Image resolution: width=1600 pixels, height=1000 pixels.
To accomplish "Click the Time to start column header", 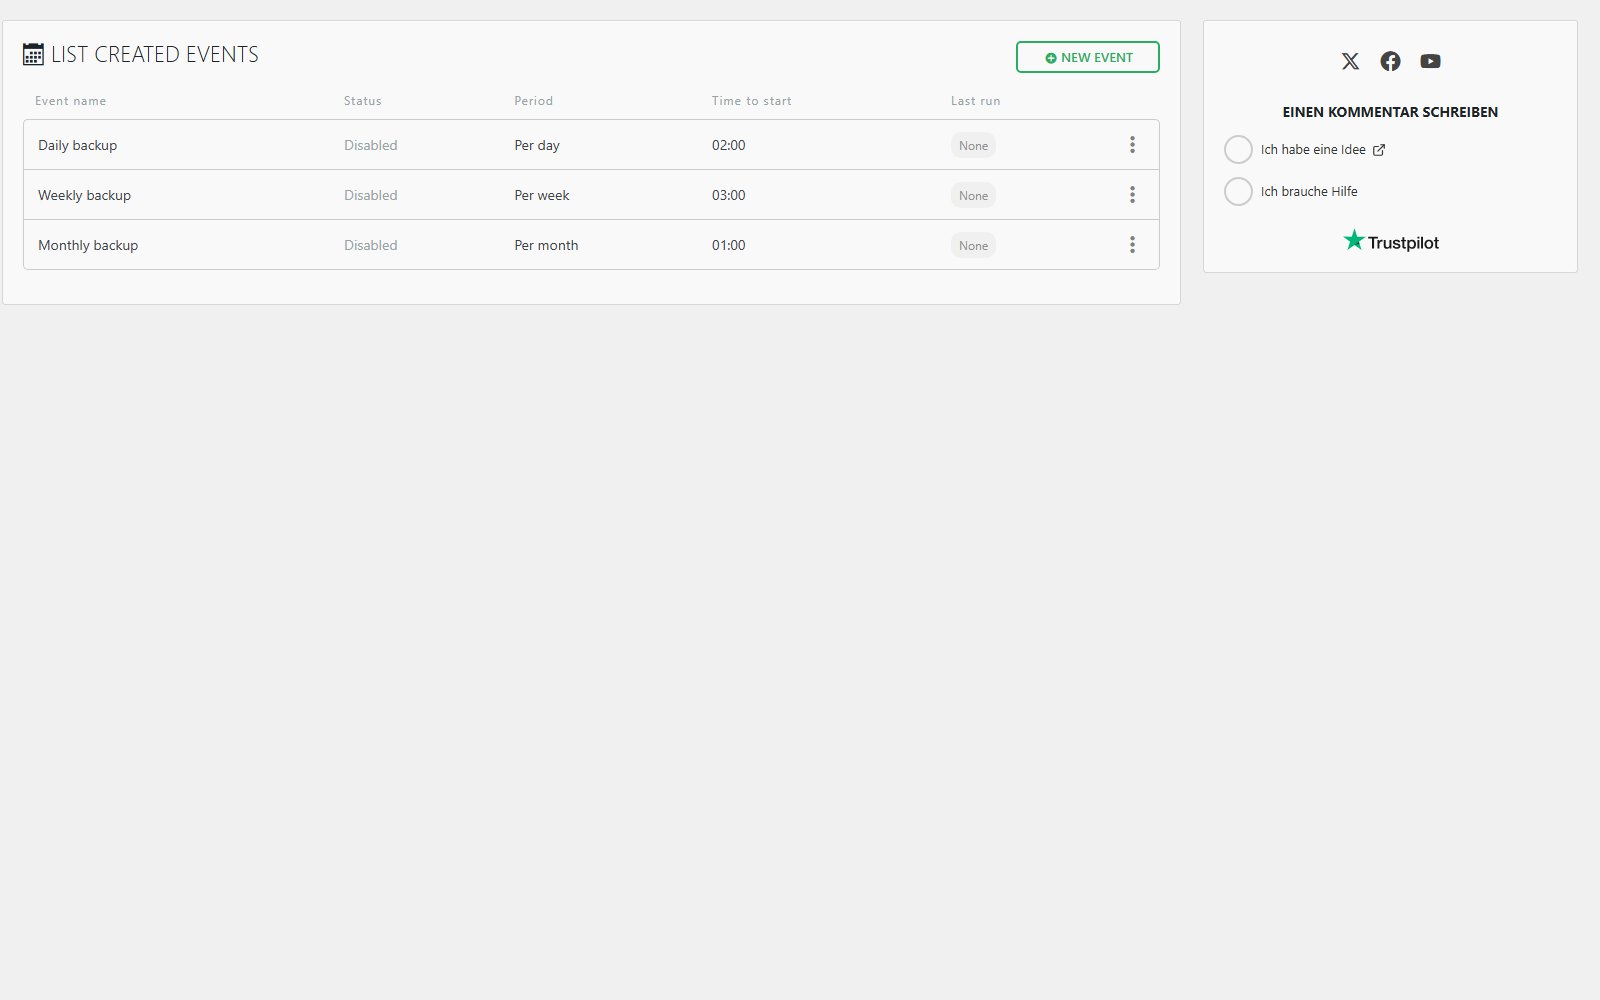I will [x=752, y=101].
